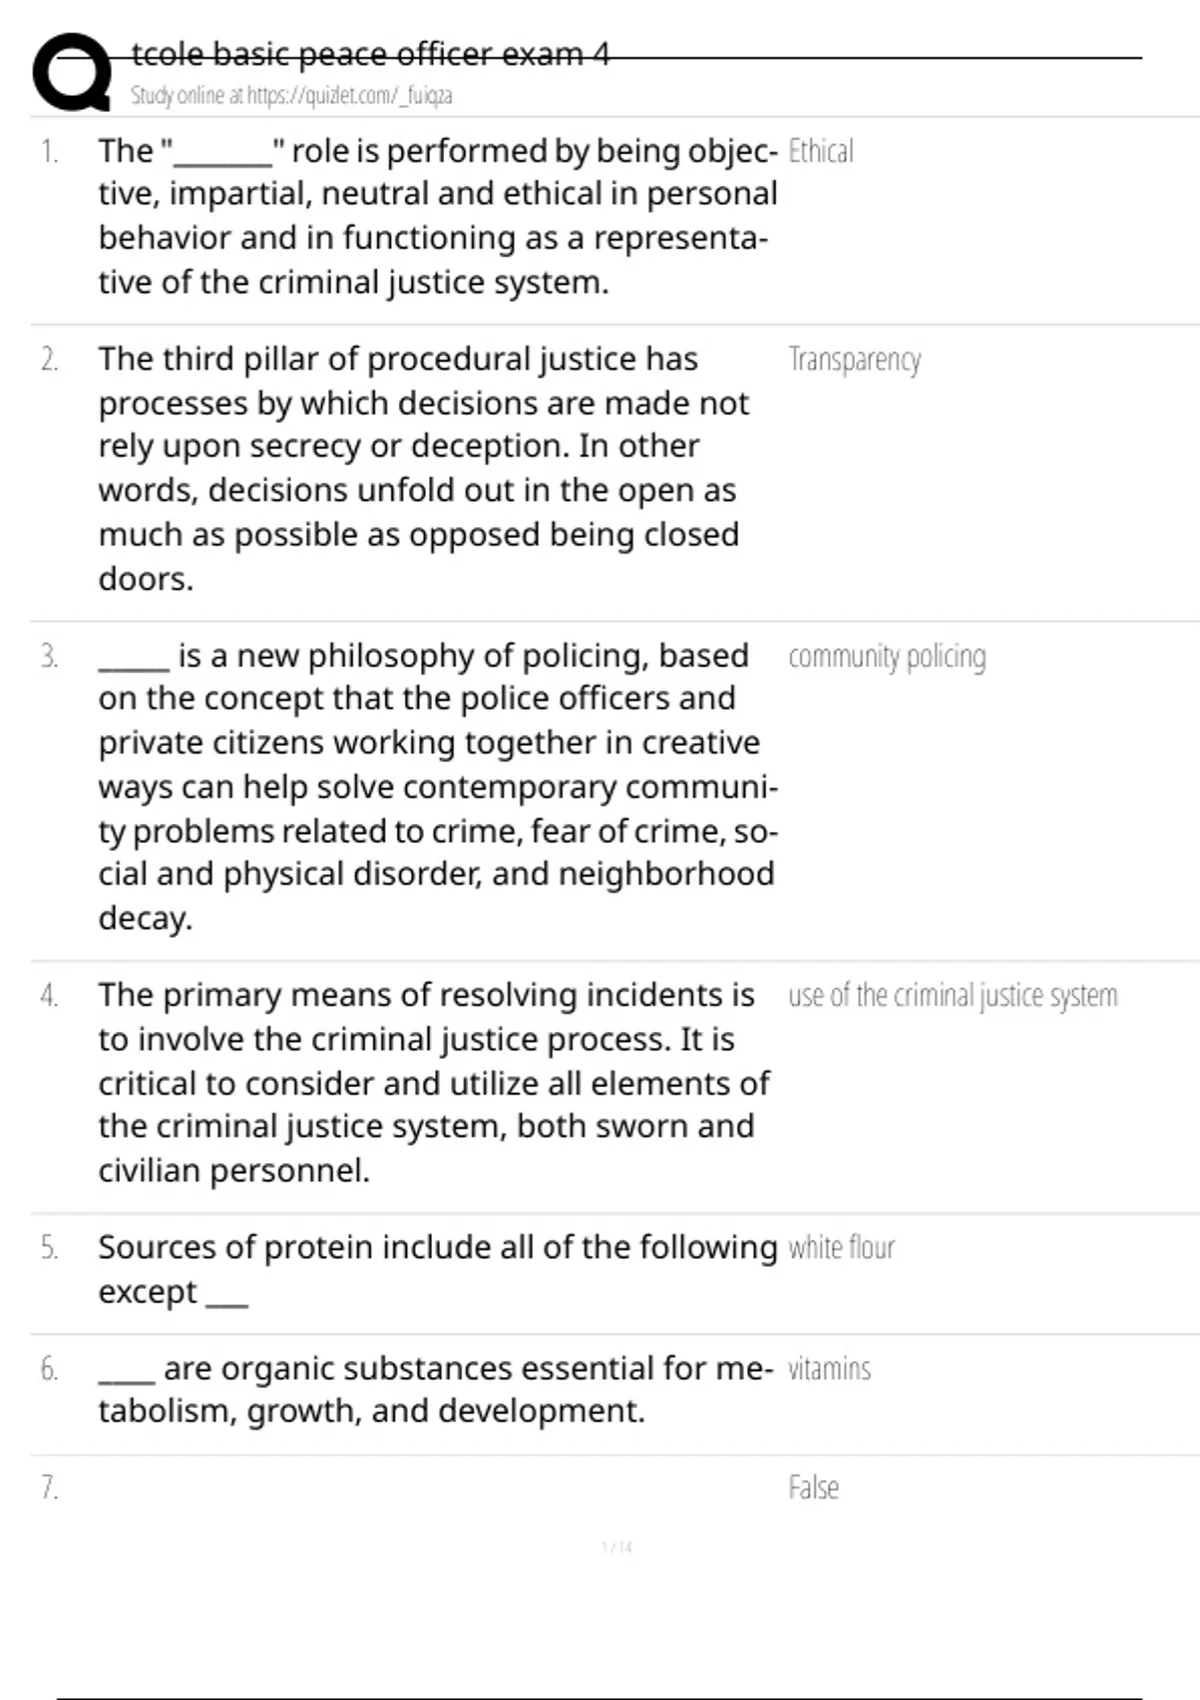The height and width of the screenshot is (1700, 1200).
Task: Select the answer 'Transparency'
Action: click(x=854, y=360)
